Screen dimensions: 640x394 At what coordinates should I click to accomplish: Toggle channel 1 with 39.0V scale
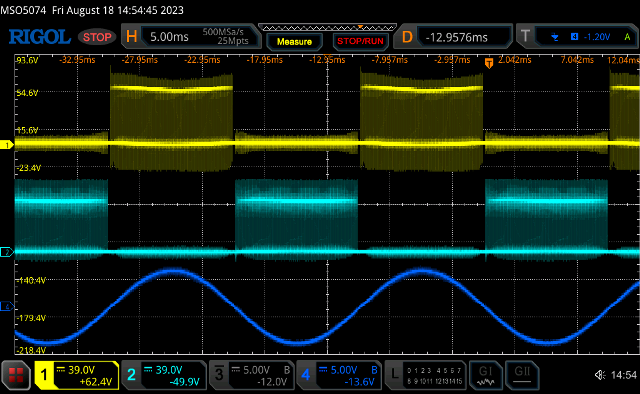[x=76, y=375]
